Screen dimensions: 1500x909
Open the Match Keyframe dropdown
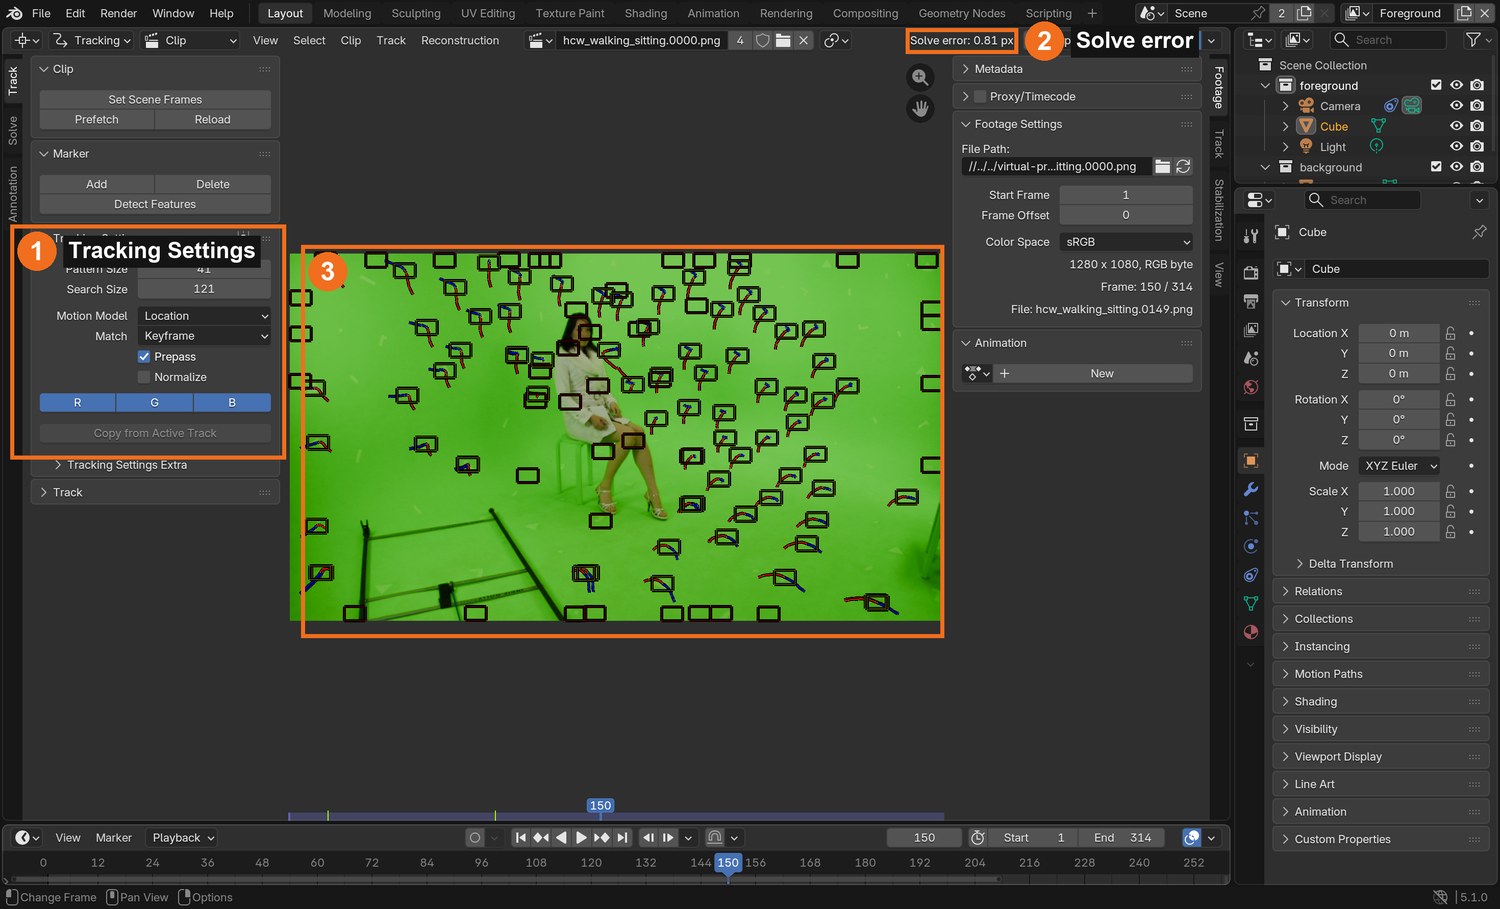pyautogui.click(x=205, y=336)
